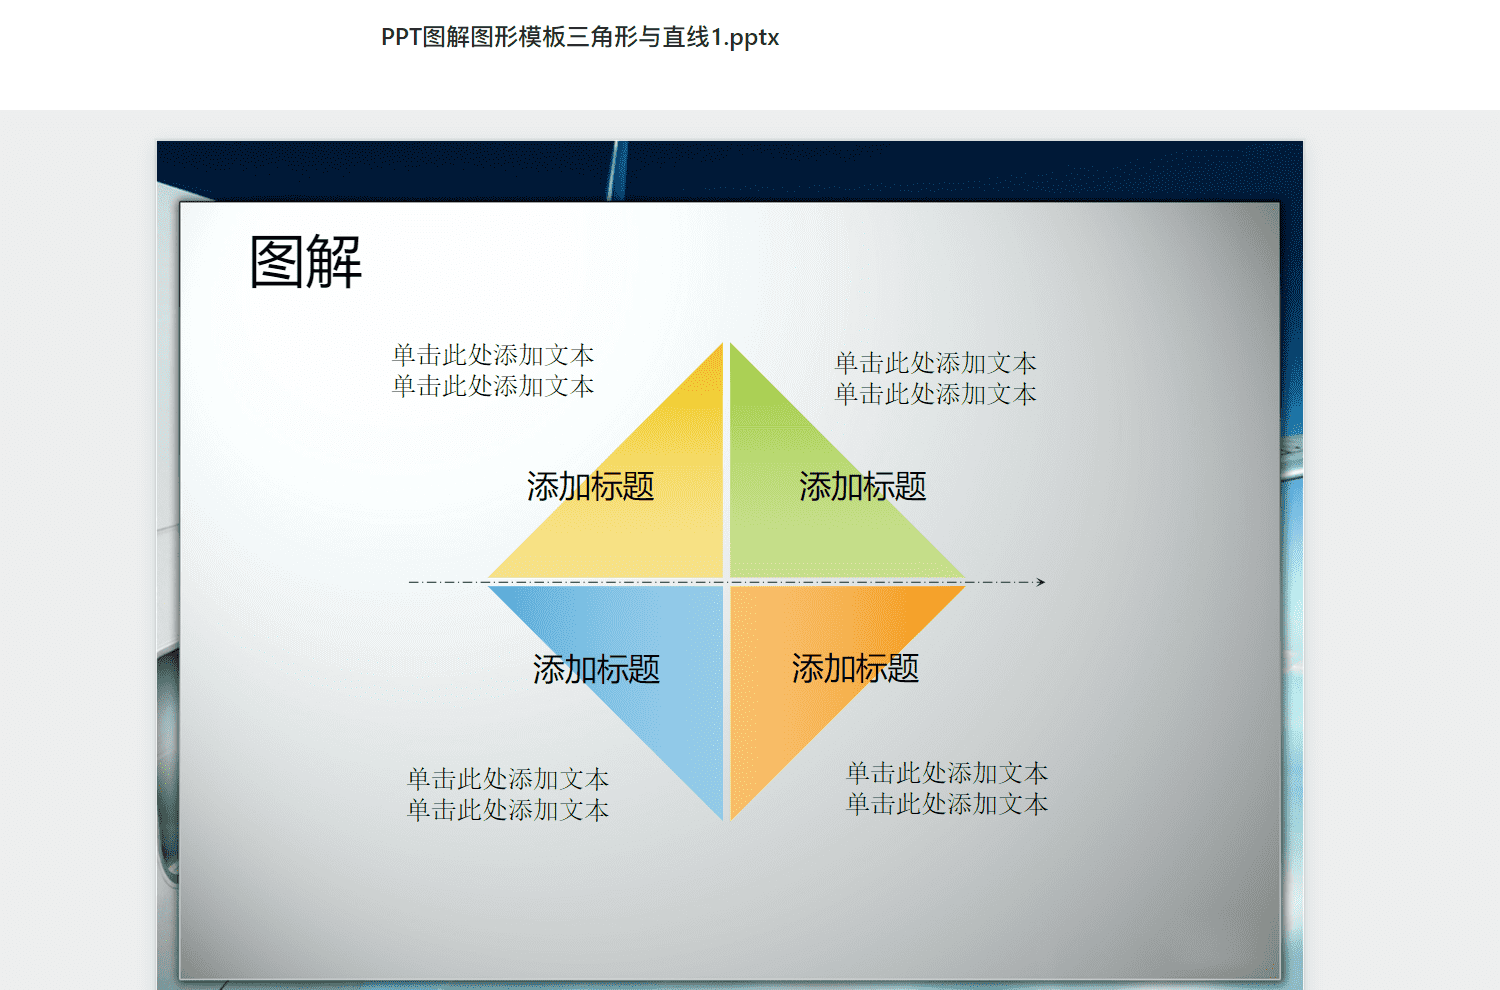Screen dimensions: 1500x990
Task: Select the slide title '图解'
Action: pyautogui.click(x=306, y=262)
